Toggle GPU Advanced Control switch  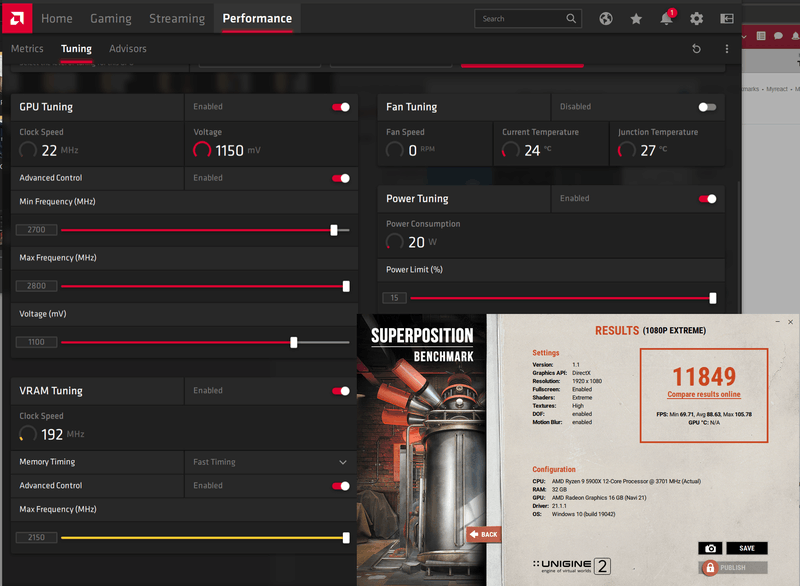pos(341,179)
